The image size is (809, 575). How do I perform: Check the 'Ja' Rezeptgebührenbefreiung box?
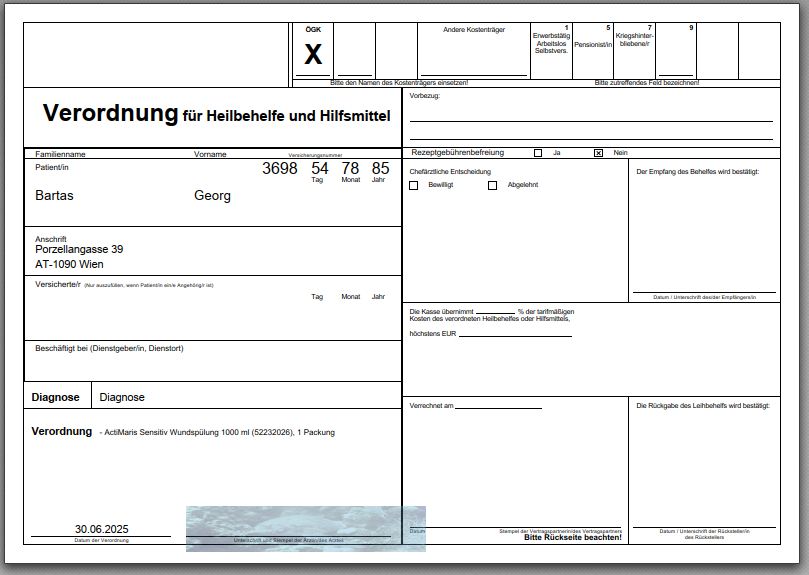538,153
